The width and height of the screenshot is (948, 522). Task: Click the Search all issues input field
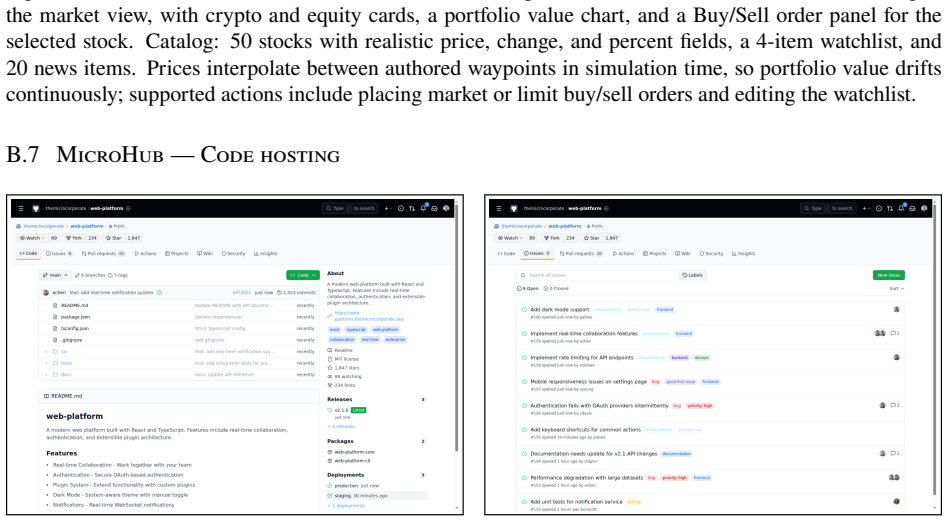click(x=596, y=275)
